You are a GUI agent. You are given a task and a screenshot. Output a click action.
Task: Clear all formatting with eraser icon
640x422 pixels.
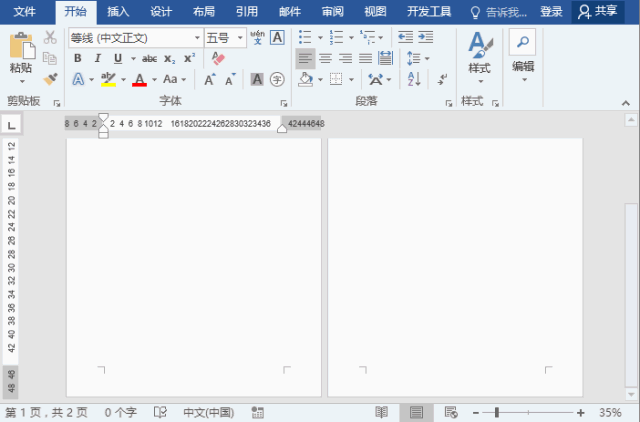(218, 58)
